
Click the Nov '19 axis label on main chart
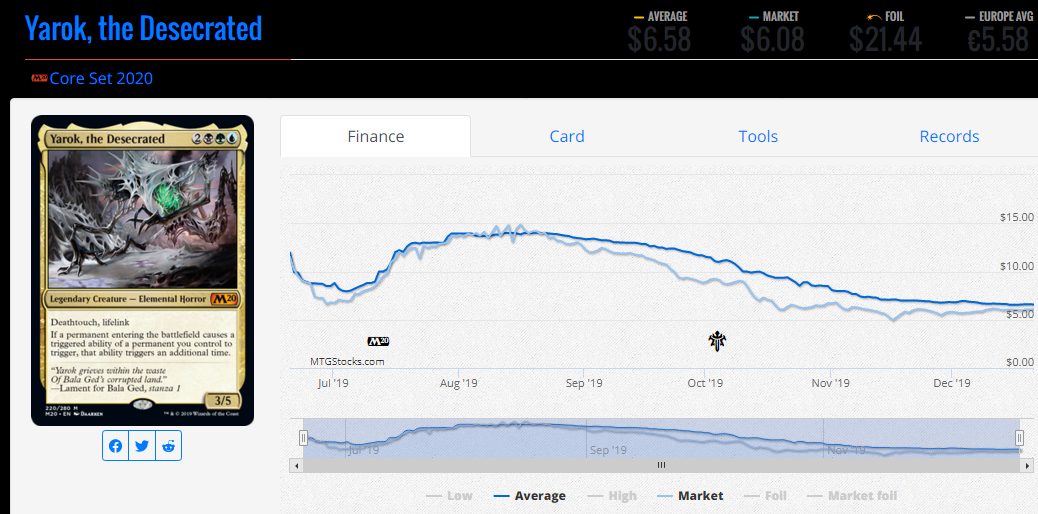coord(831,383)
